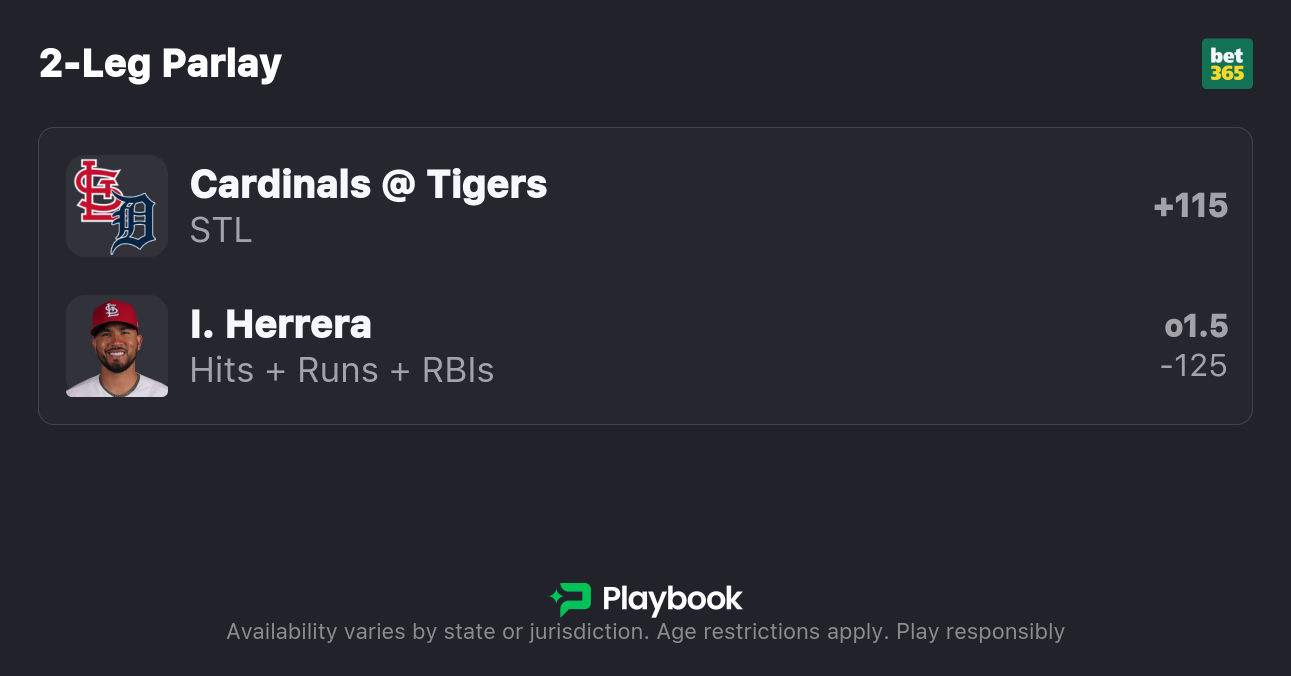Open I. Herrera's player headshot
1291x676 pixels.
click(x=117, y=346)
